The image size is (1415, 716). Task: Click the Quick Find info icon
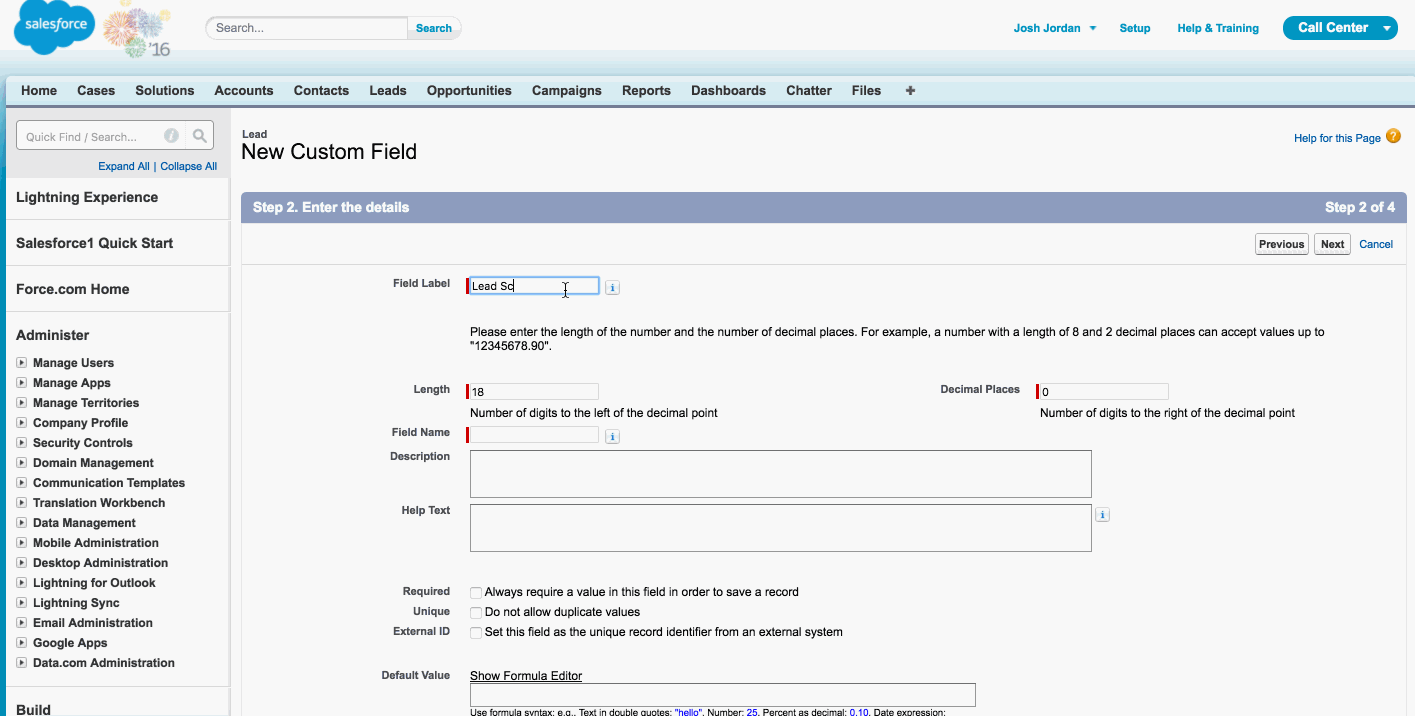click(x=171, y=137)
